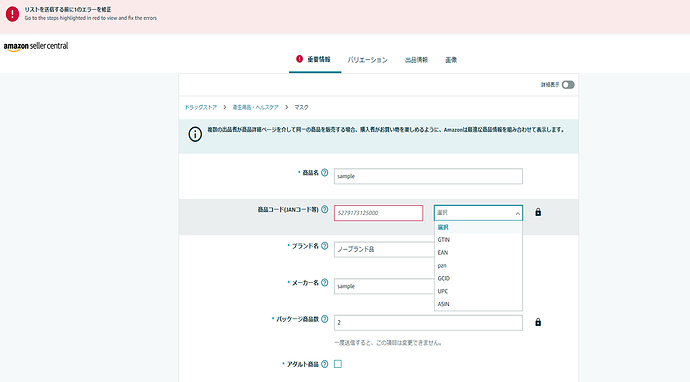Open ドラッグストア breadcrumb link
This screenshot has width=690, height=382.
(201, 107)
